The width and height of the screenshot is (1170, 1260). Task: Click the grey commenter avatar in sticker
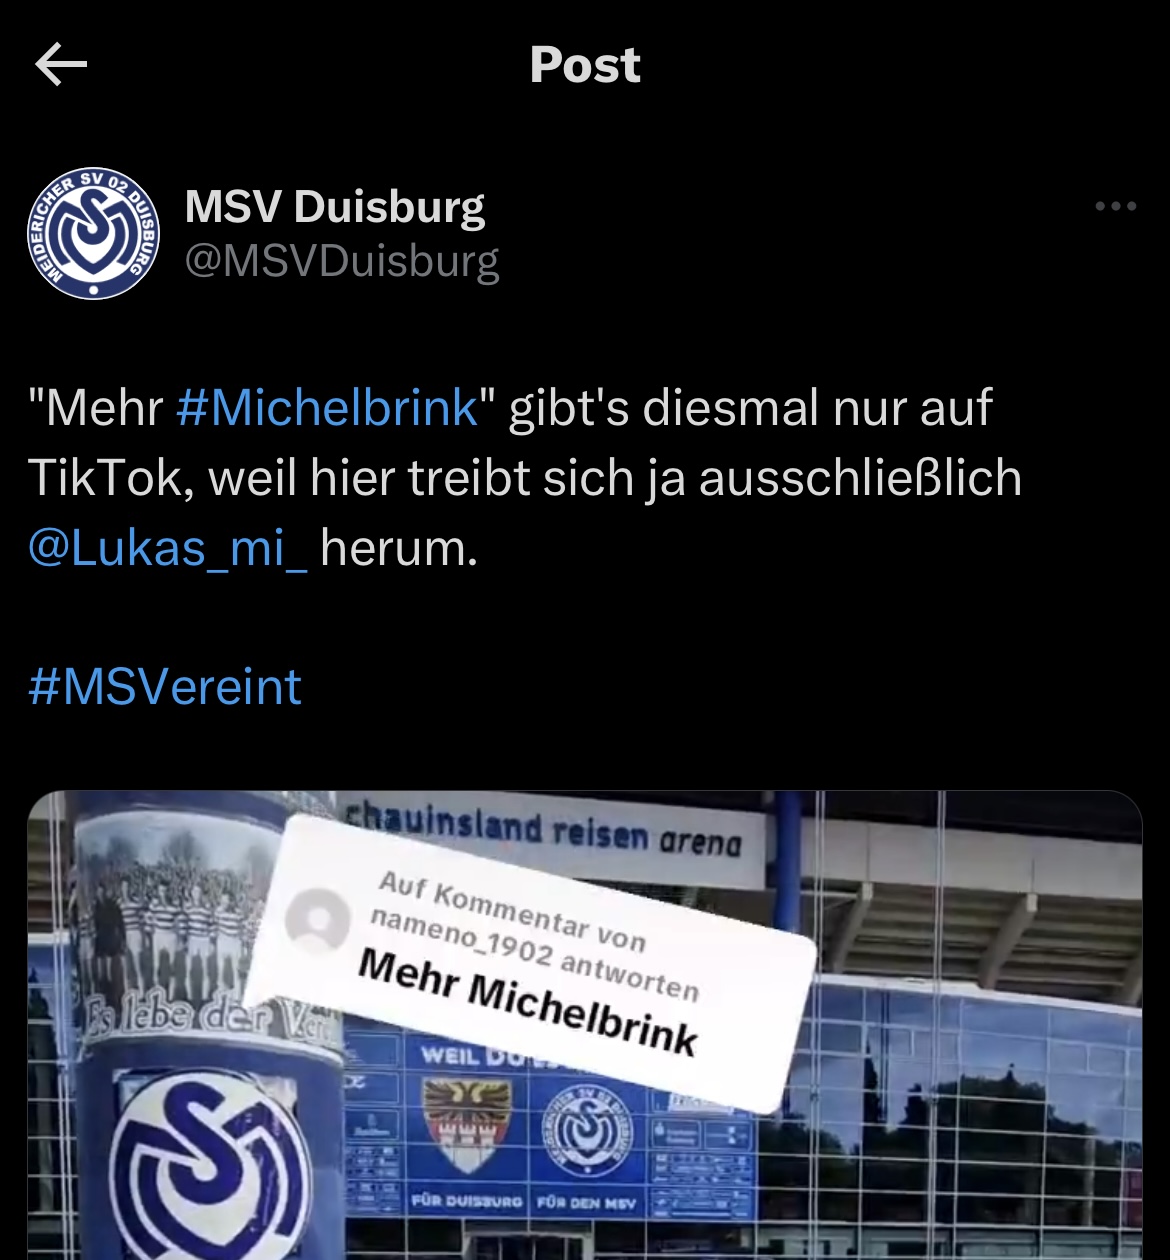[317, 920]
